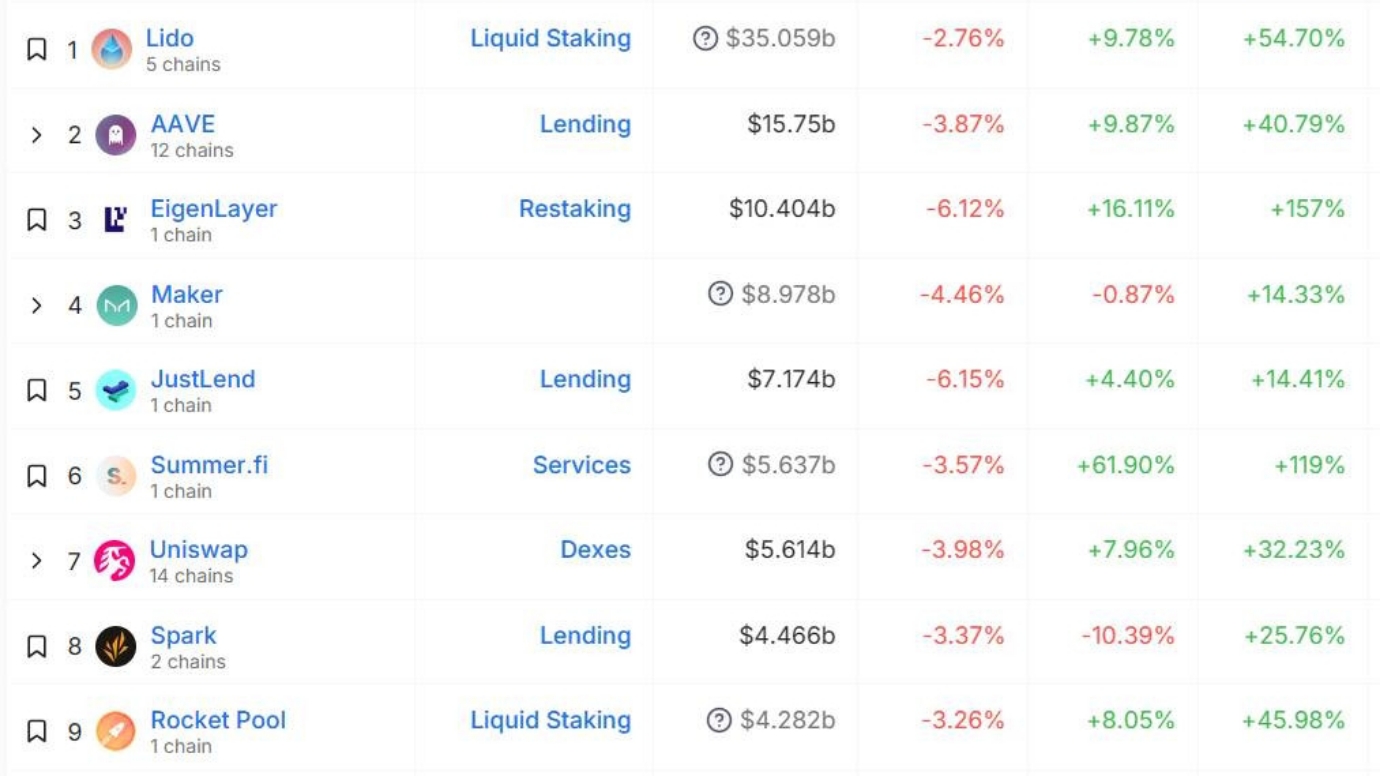Click the Uniswap unicorn logo icon
Image resolution: width=1380 pixels, height=776 pixels.
tap(114, 561)
